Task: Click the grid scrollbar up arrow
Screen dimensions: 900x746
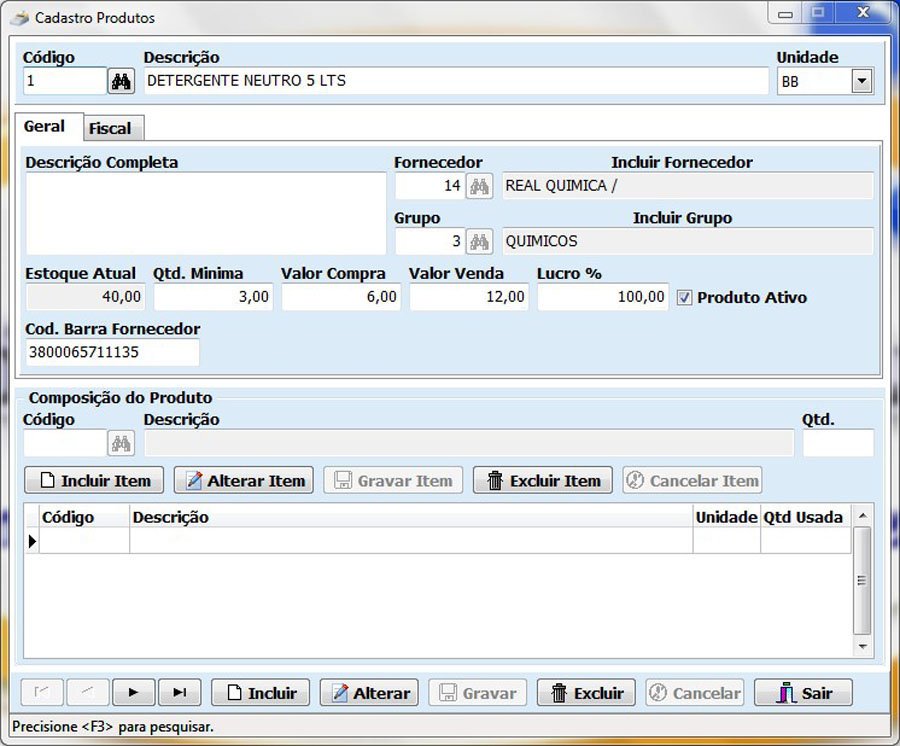Action: point(862,516)
